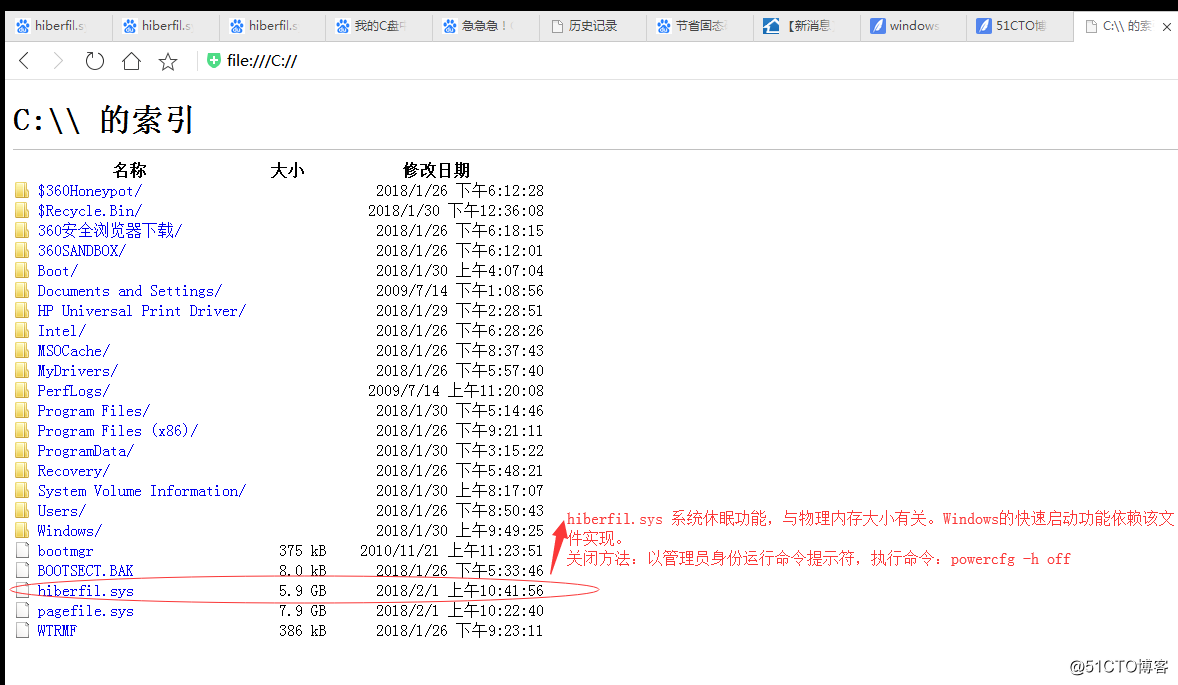
Task: Click the bootmgr file link
Action: click(x=65, y=551)
